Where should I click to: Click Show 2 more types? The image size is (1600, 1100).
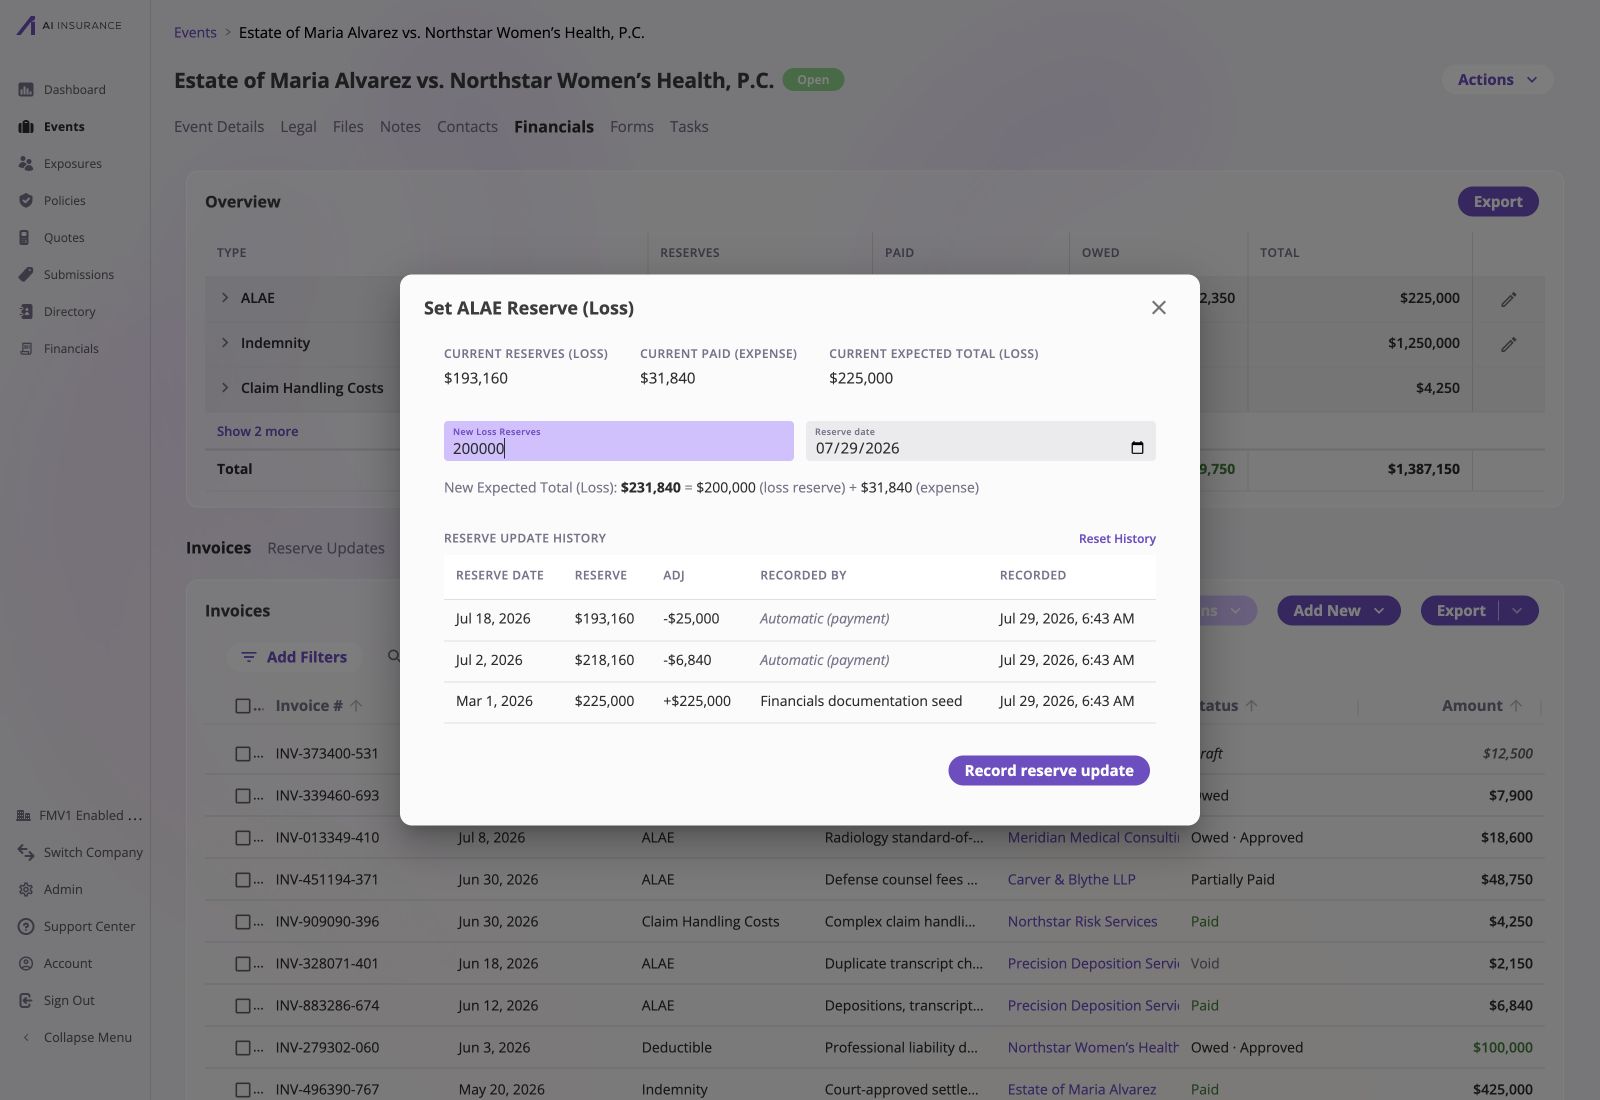tap(257, 432)
